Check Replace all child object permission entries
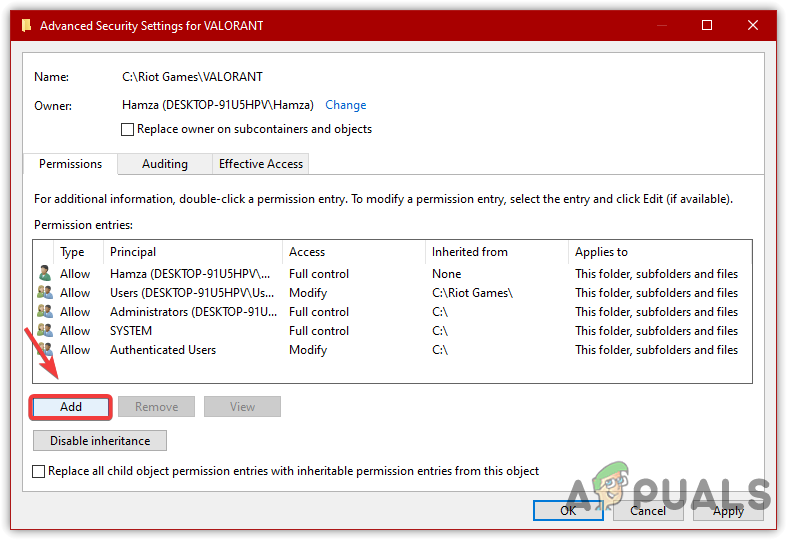Screen dimensions: 787x540 38,471
